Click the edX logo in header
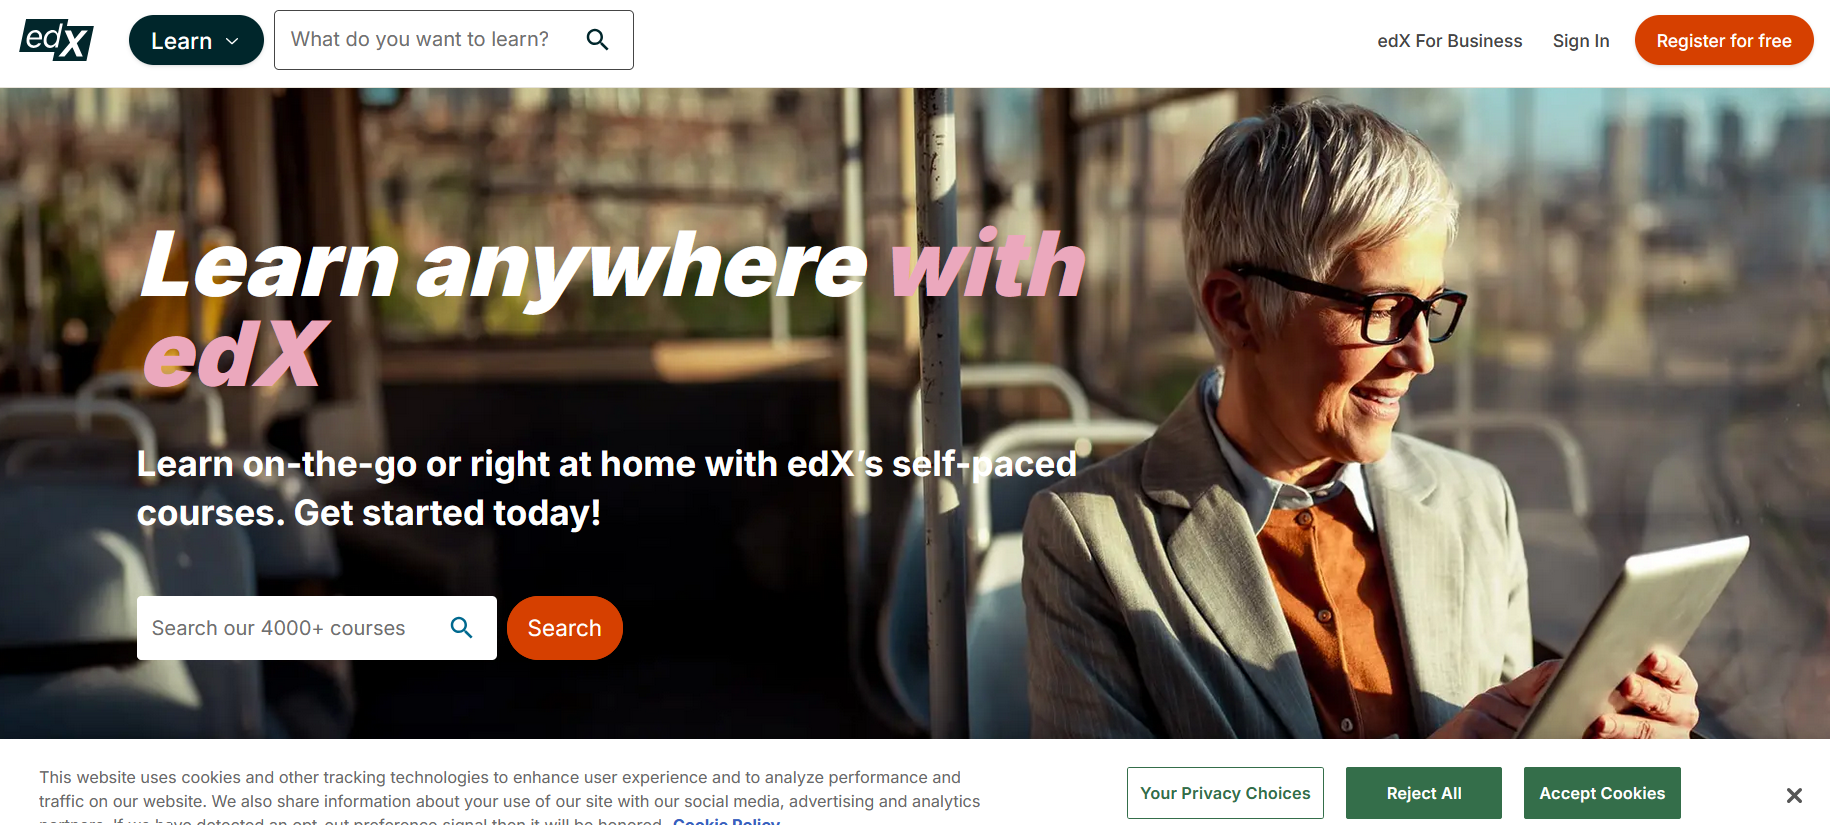Screen dimensions: 1830x825 click(x=57, y=40)
